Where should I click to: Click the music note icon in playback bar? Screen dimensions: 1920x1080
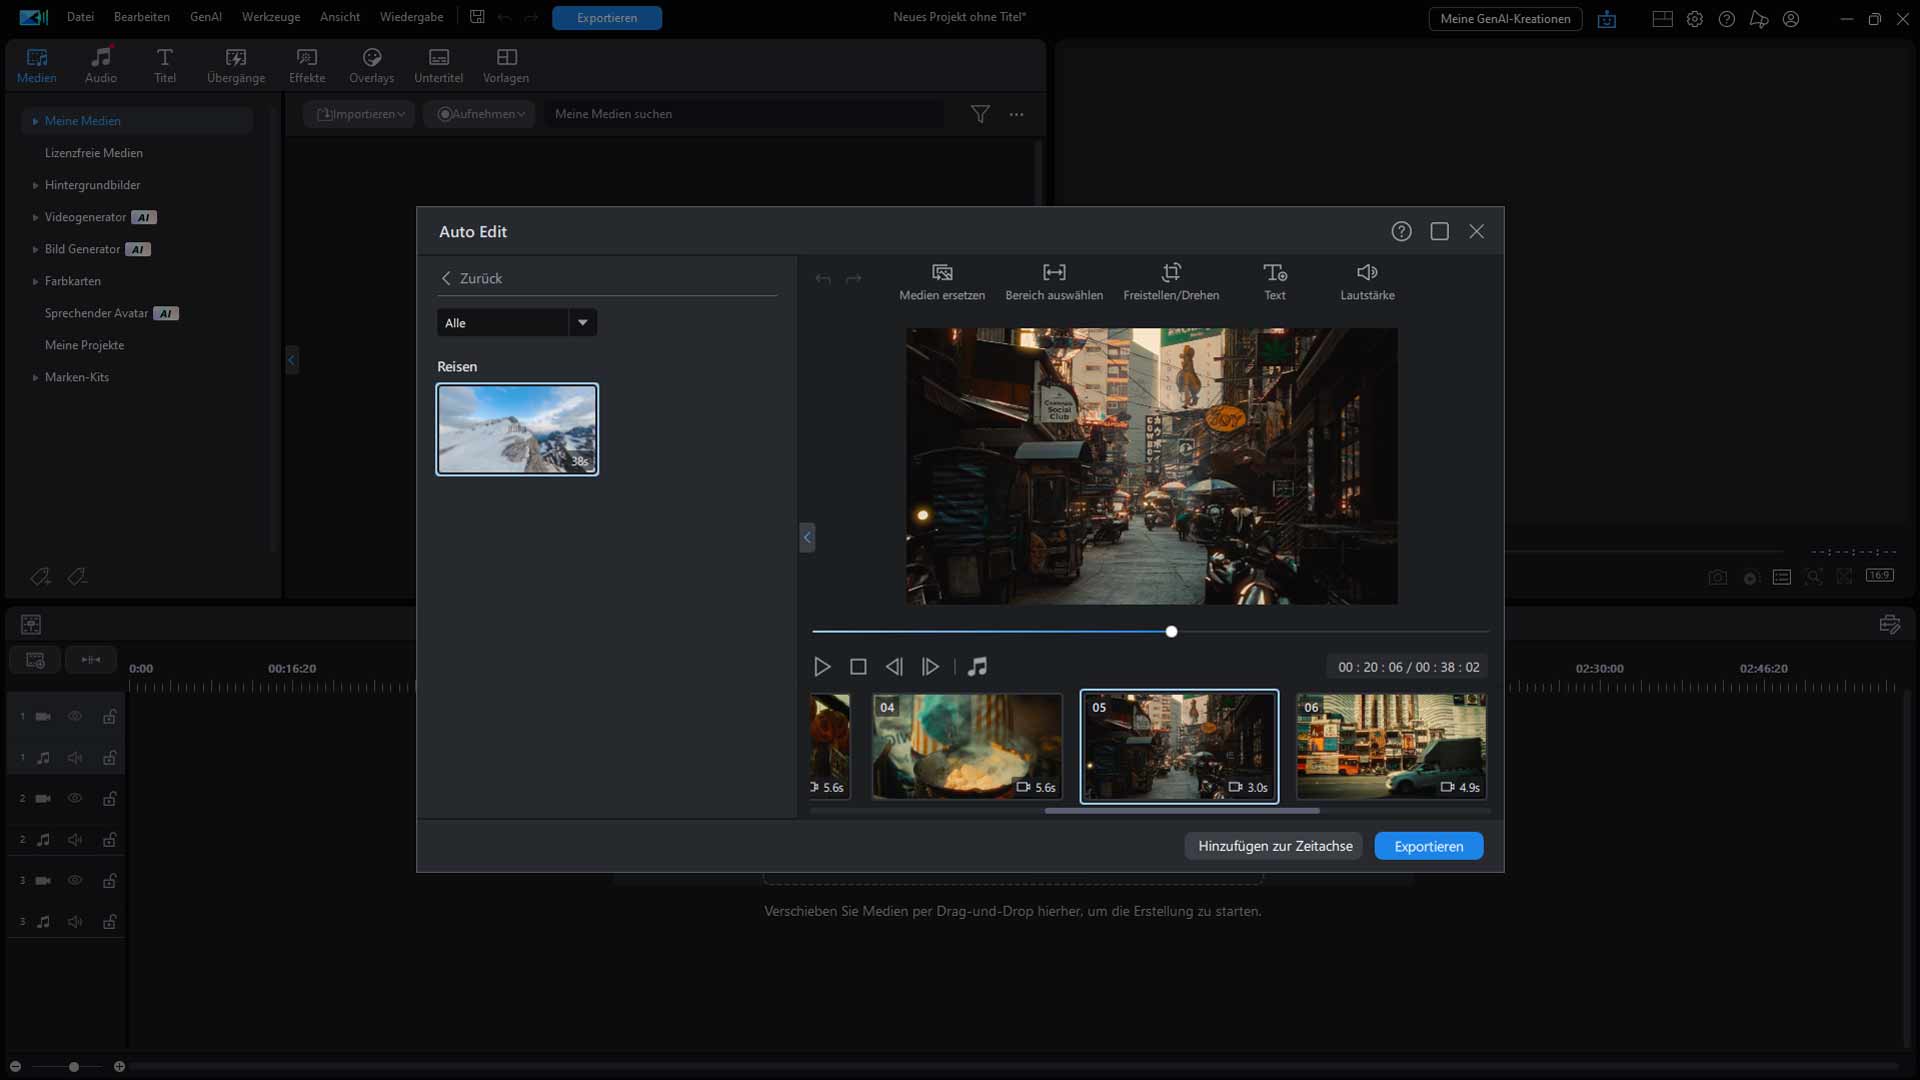click(x=977, y=666)
